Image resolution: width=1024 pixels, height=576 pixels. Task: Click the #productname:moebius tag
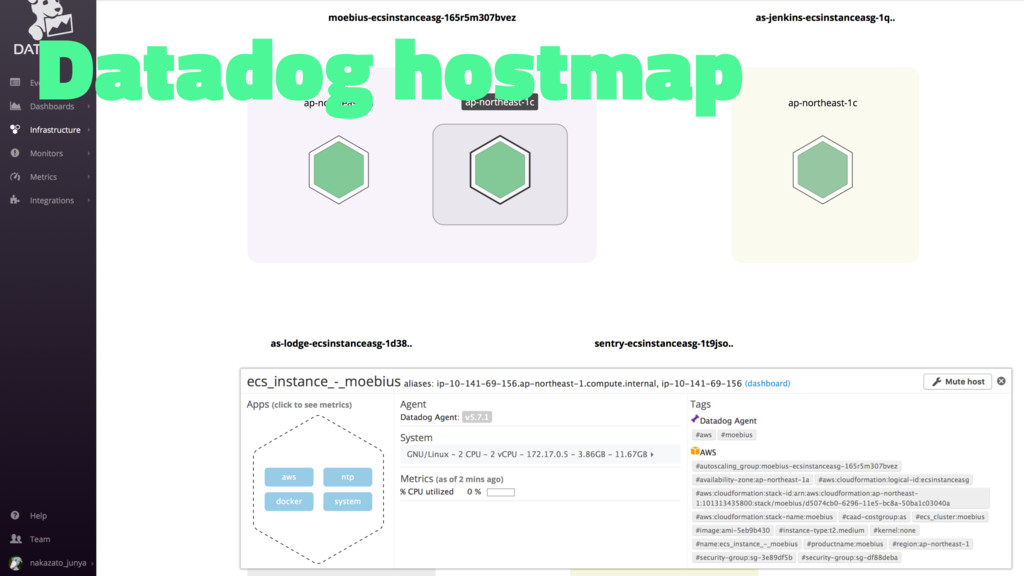tap(844, 544)
